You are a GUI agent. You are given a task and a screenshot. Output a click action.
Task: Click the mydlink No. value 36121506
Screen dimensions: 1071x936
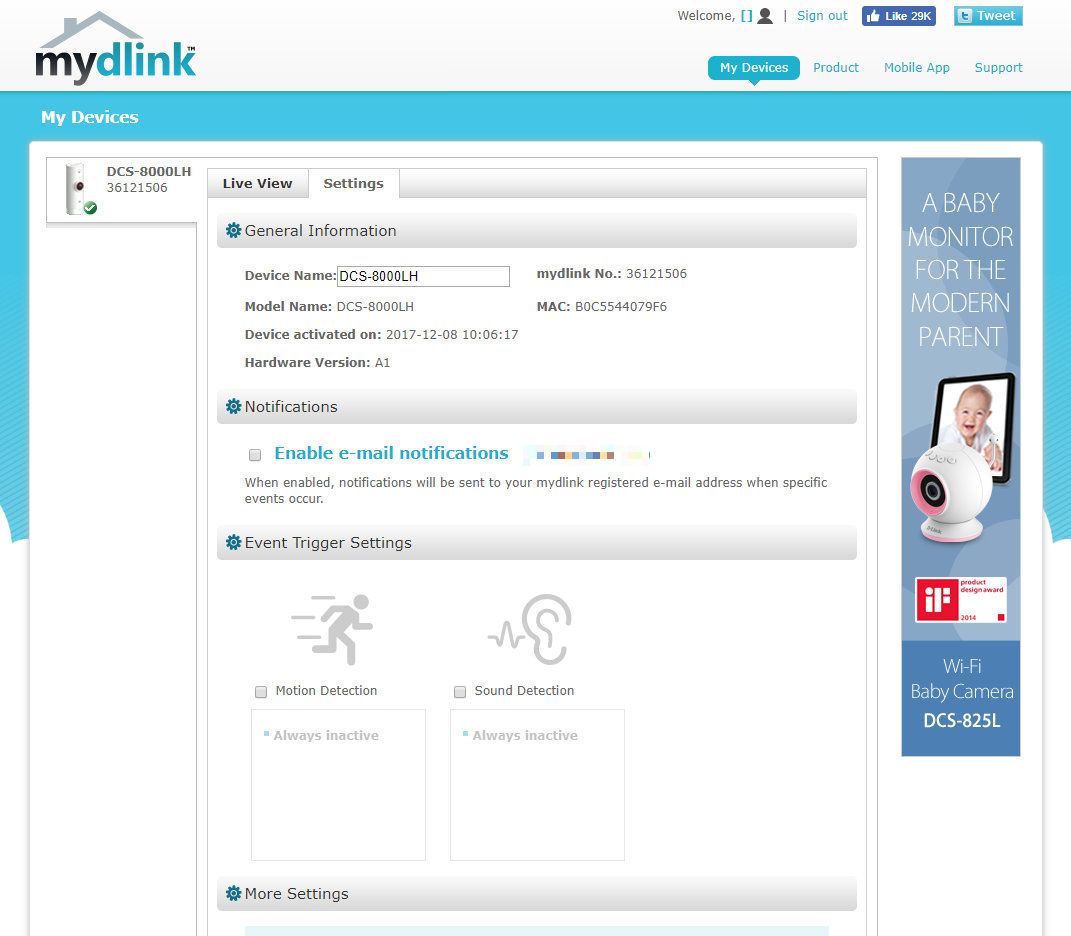tap(656, 274)
